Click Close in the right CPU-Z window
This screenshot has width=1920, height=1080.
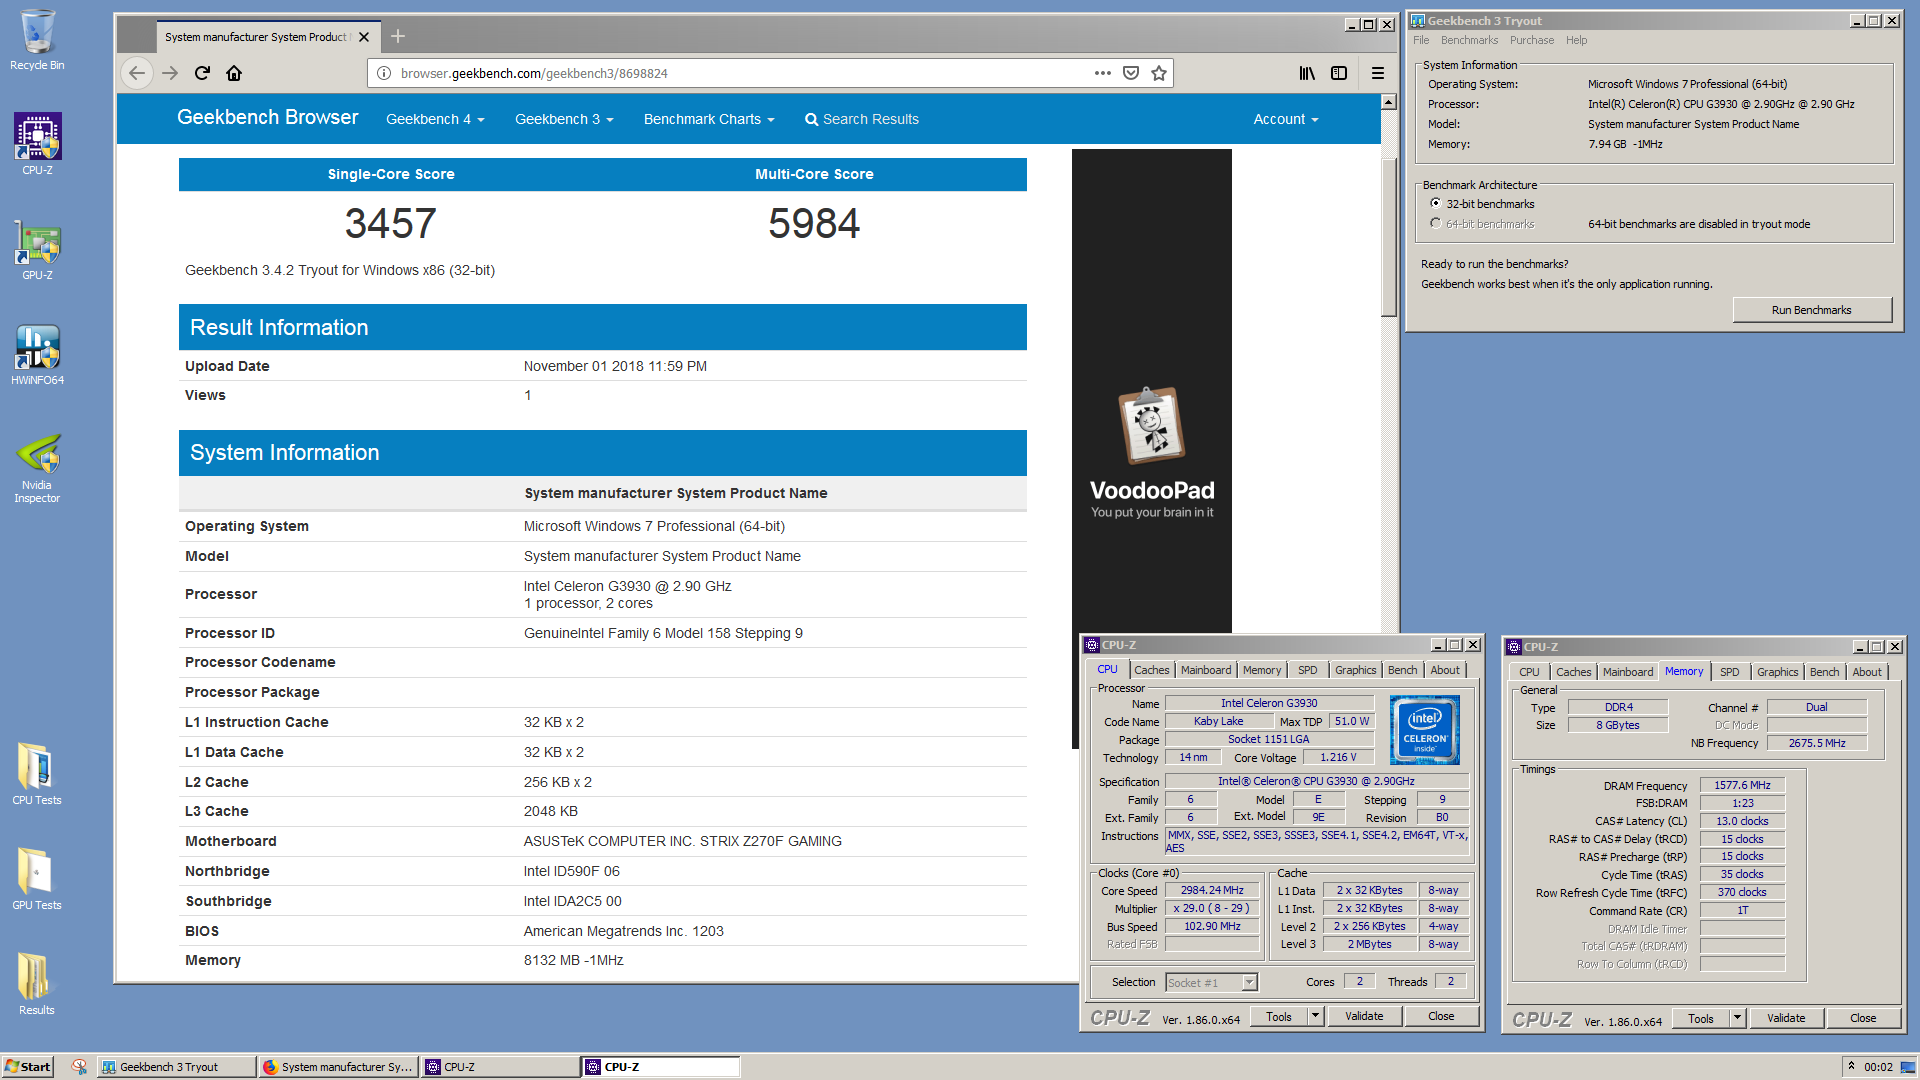1863,1018
